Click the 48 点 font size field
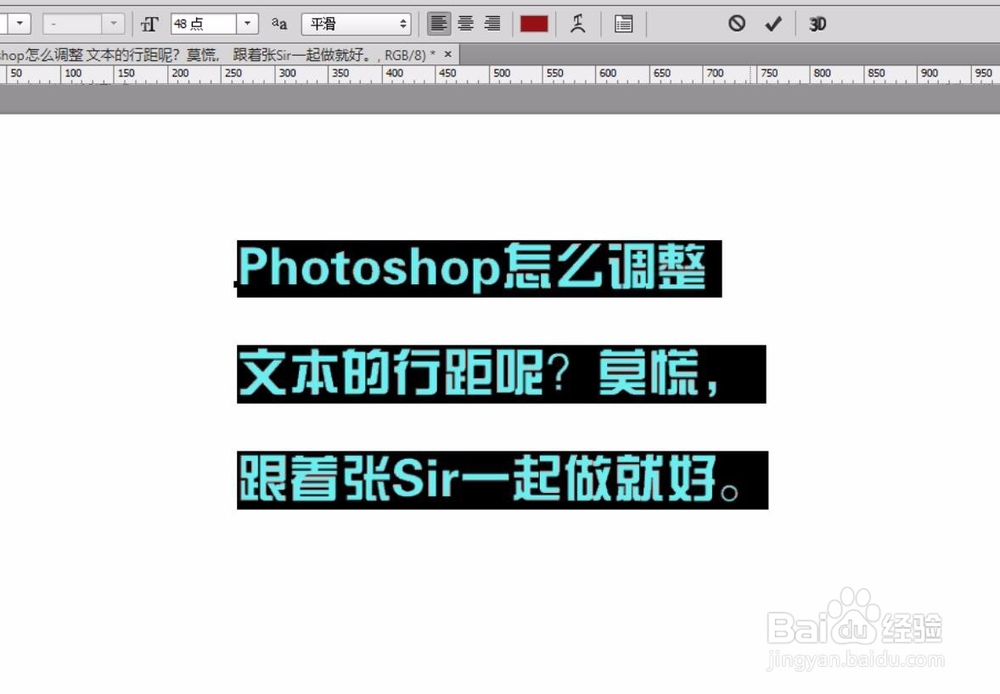This screenshot has width=1000, height=694. pyautogui.click(x=203, y=24)
